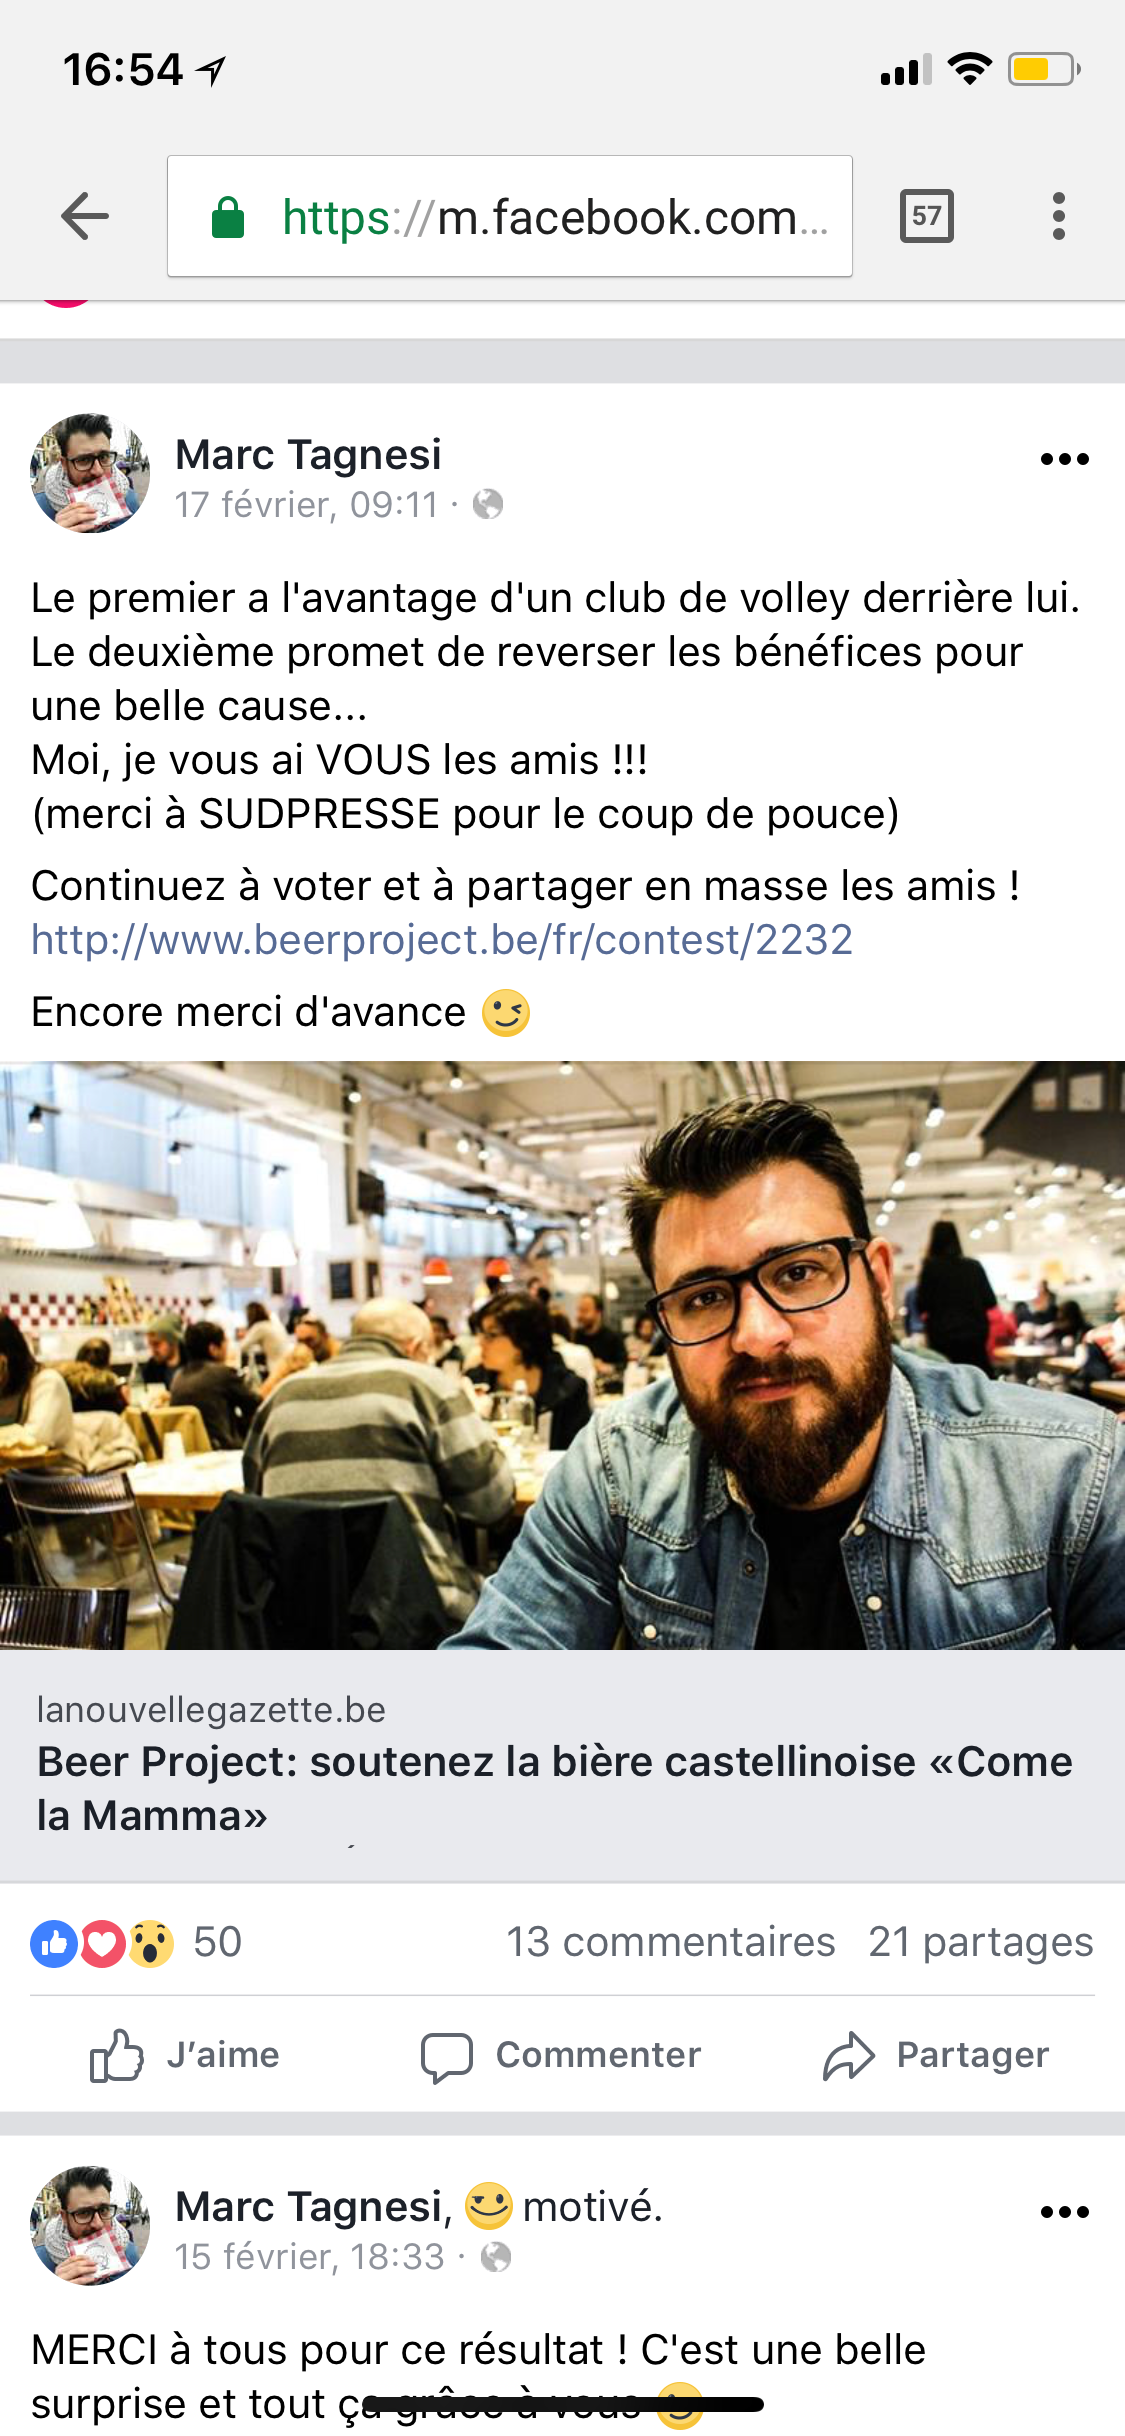Open Marc Tagnesi's profile picture on first post
Screen dimensions: 1125x2436
click(90, 473)
